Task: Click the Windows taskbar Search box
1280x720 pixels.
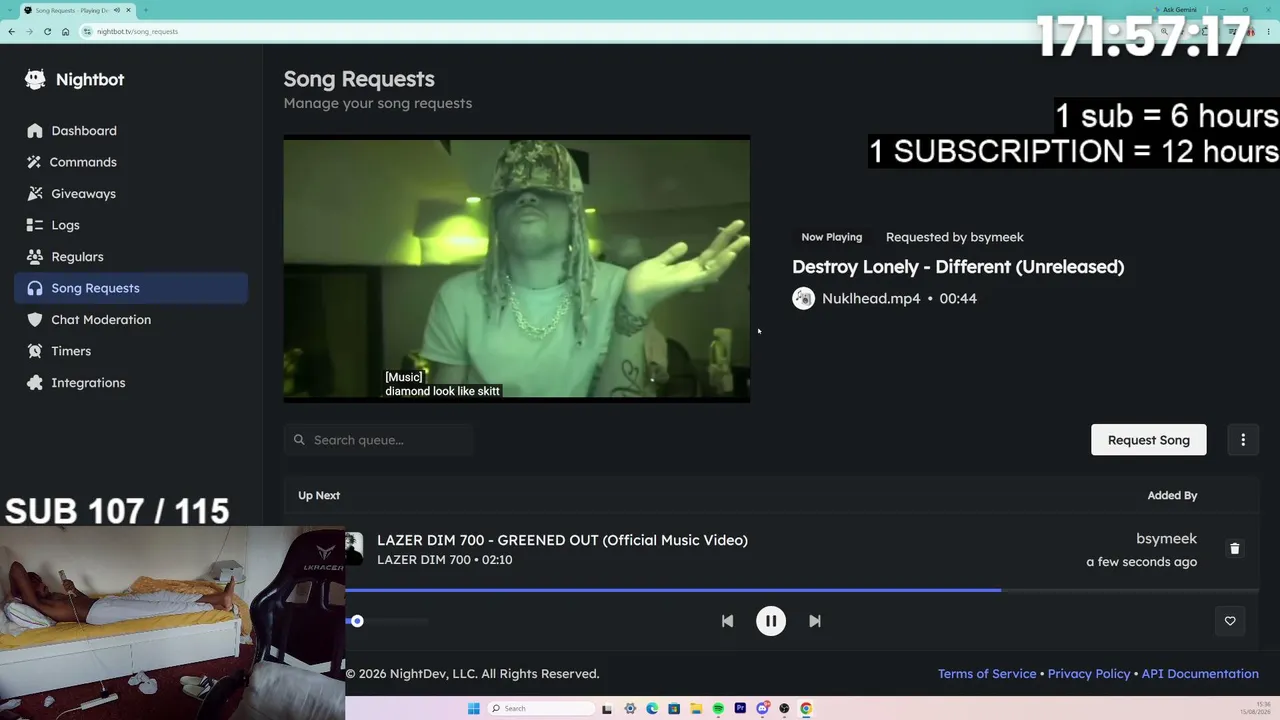Action: pos(541,709)
